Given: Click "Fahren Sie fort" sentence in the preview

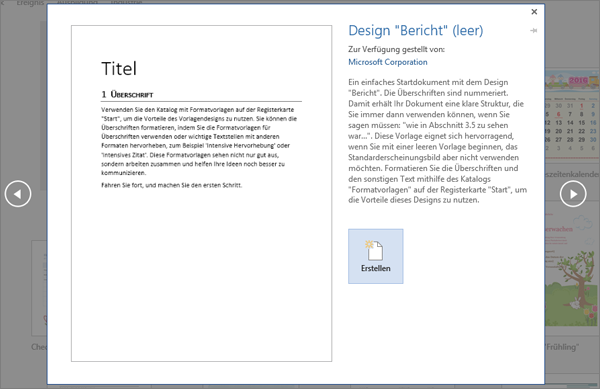Looking at the screenshot, I should (171, 185).
